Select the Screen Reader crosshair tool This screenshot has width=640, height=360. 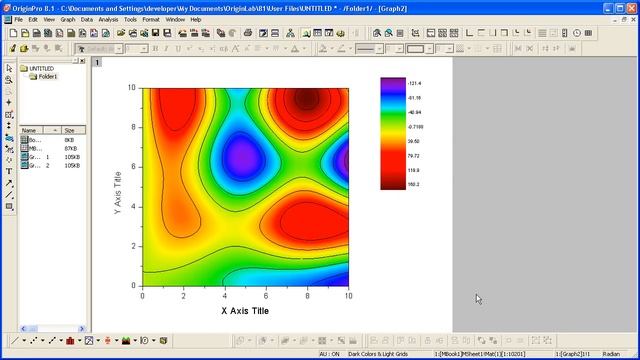click(x=9, y=102)
